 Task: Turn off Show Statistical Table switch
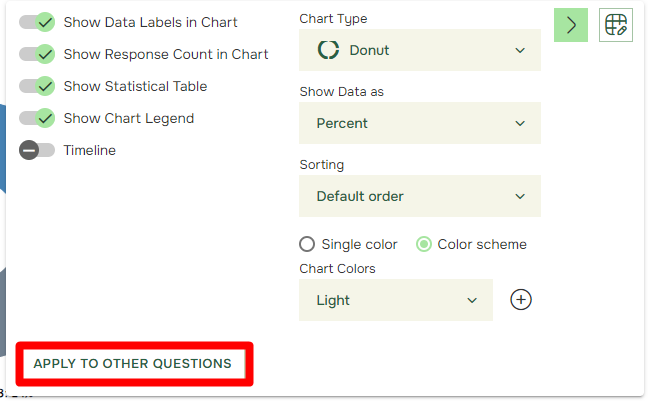pos(37,86)
